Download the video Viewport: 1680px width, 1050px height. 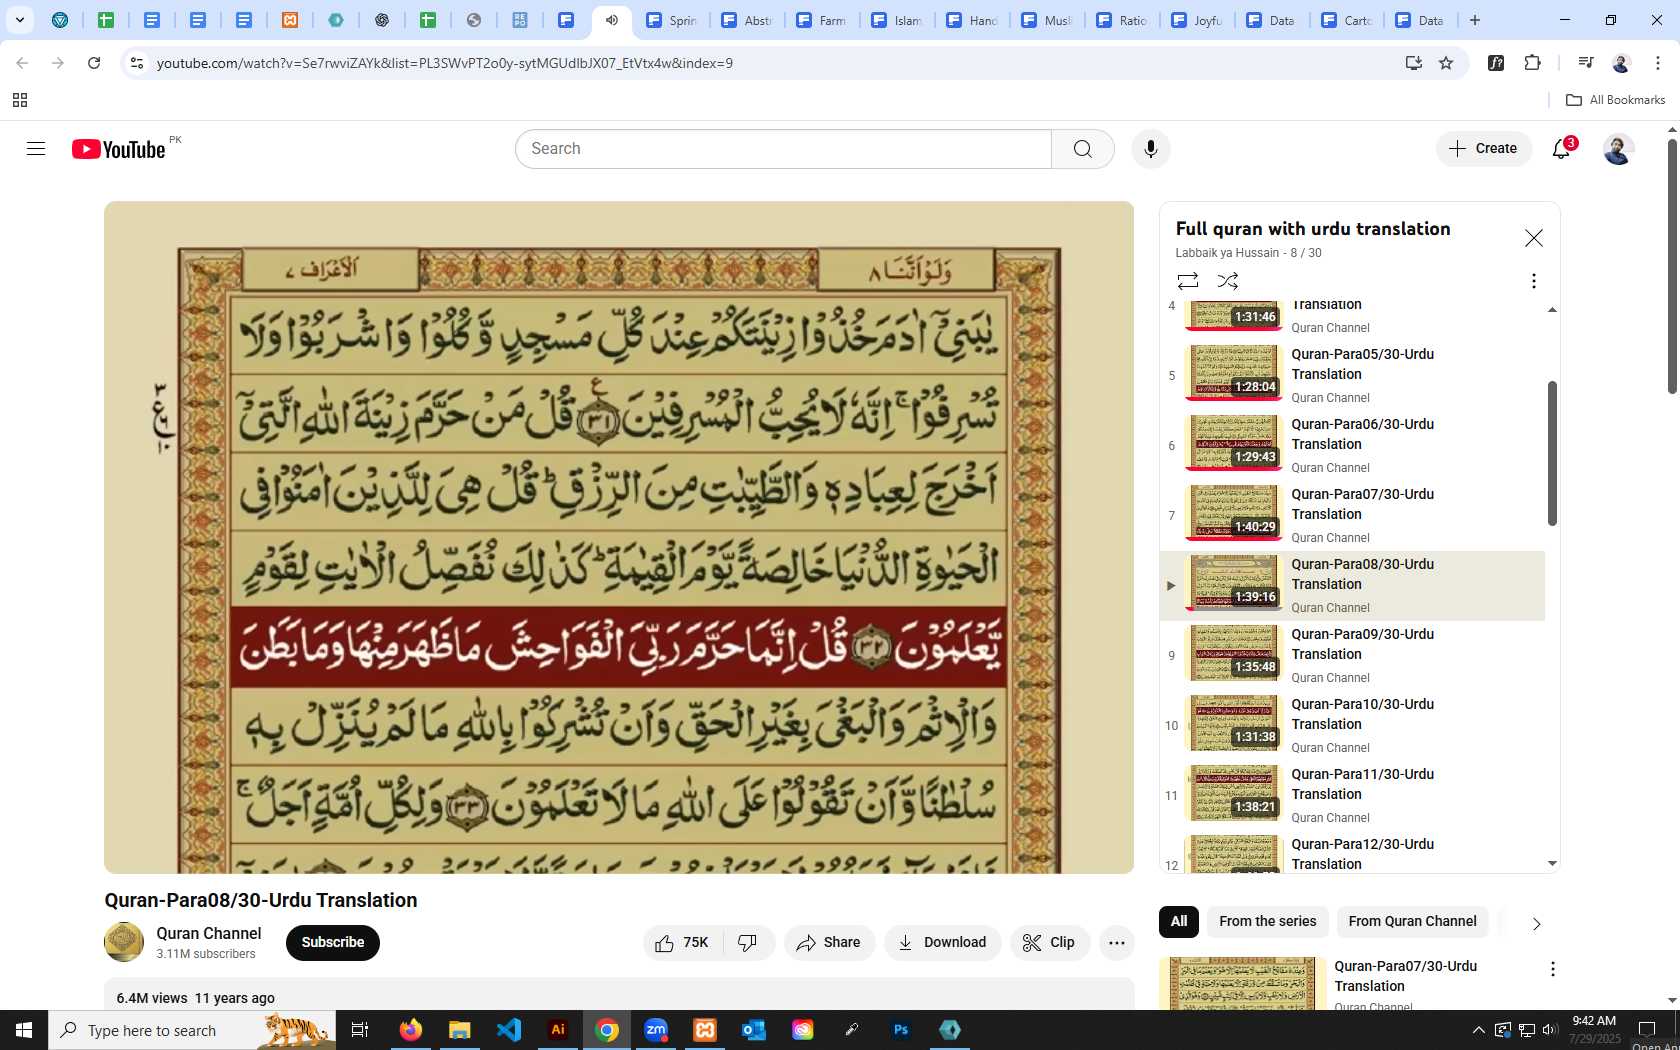942,943
